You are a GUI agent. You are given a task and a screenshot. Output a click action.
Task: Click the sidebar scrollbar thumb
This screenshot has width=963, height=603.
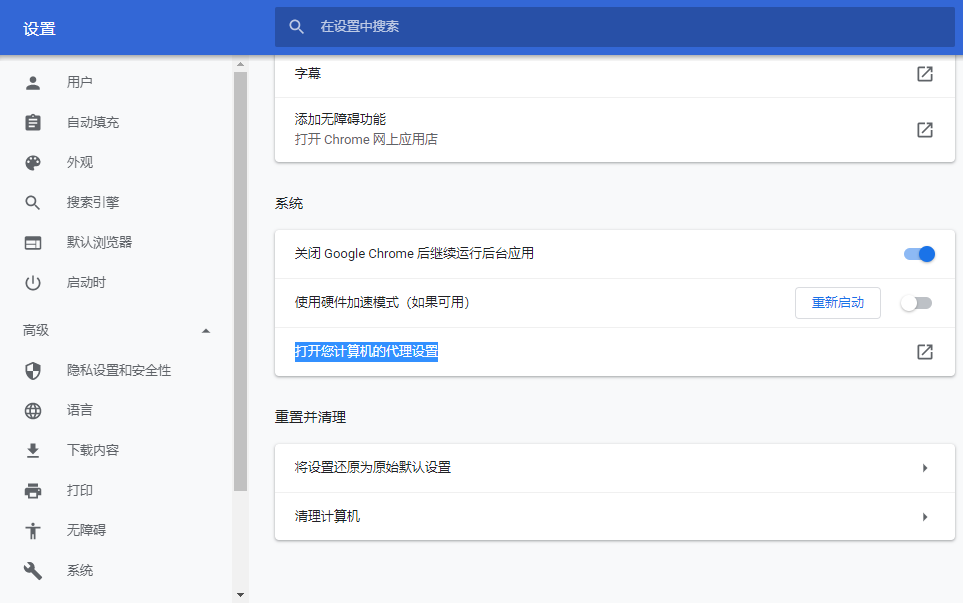(x=240, y=281)
